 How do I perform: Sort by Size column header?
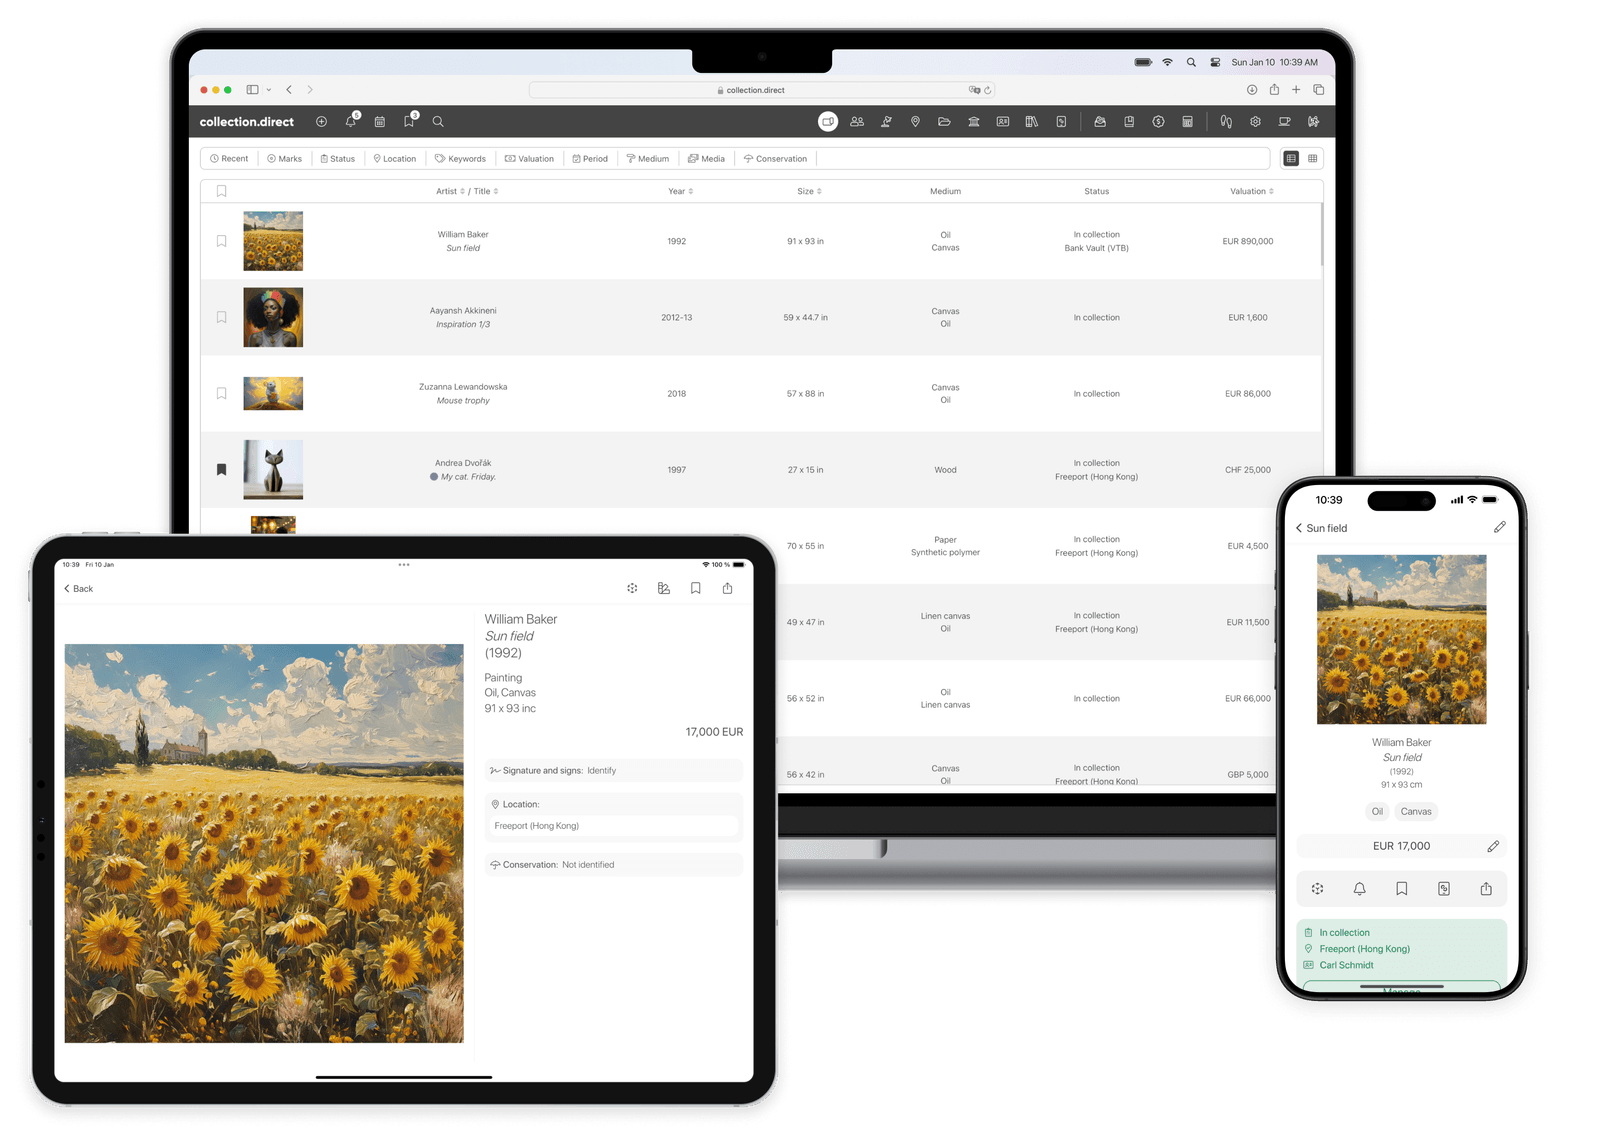click(809, 191)
